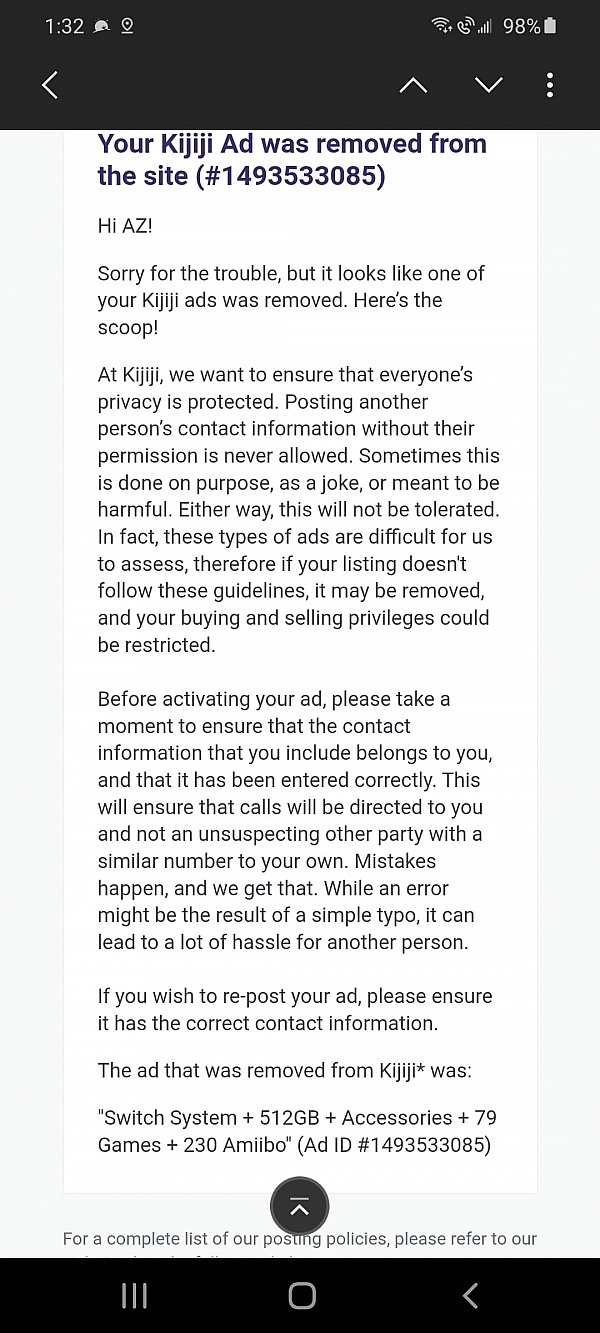Tap the 98% battery percentage text
600x1333 pixels.
pyautogui.click(x=521, y=26)
